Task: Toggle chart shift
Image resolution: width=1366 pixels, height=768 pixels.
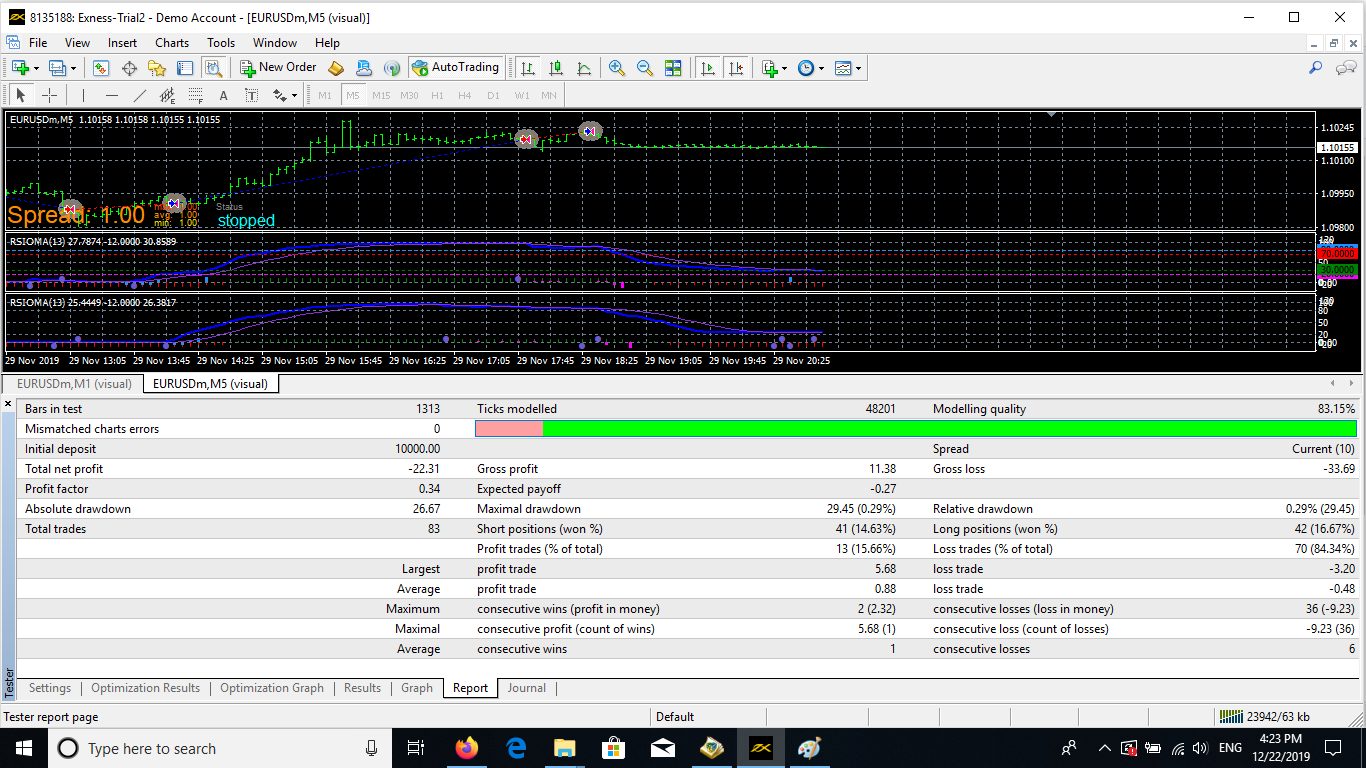Action: click(736, 68)
